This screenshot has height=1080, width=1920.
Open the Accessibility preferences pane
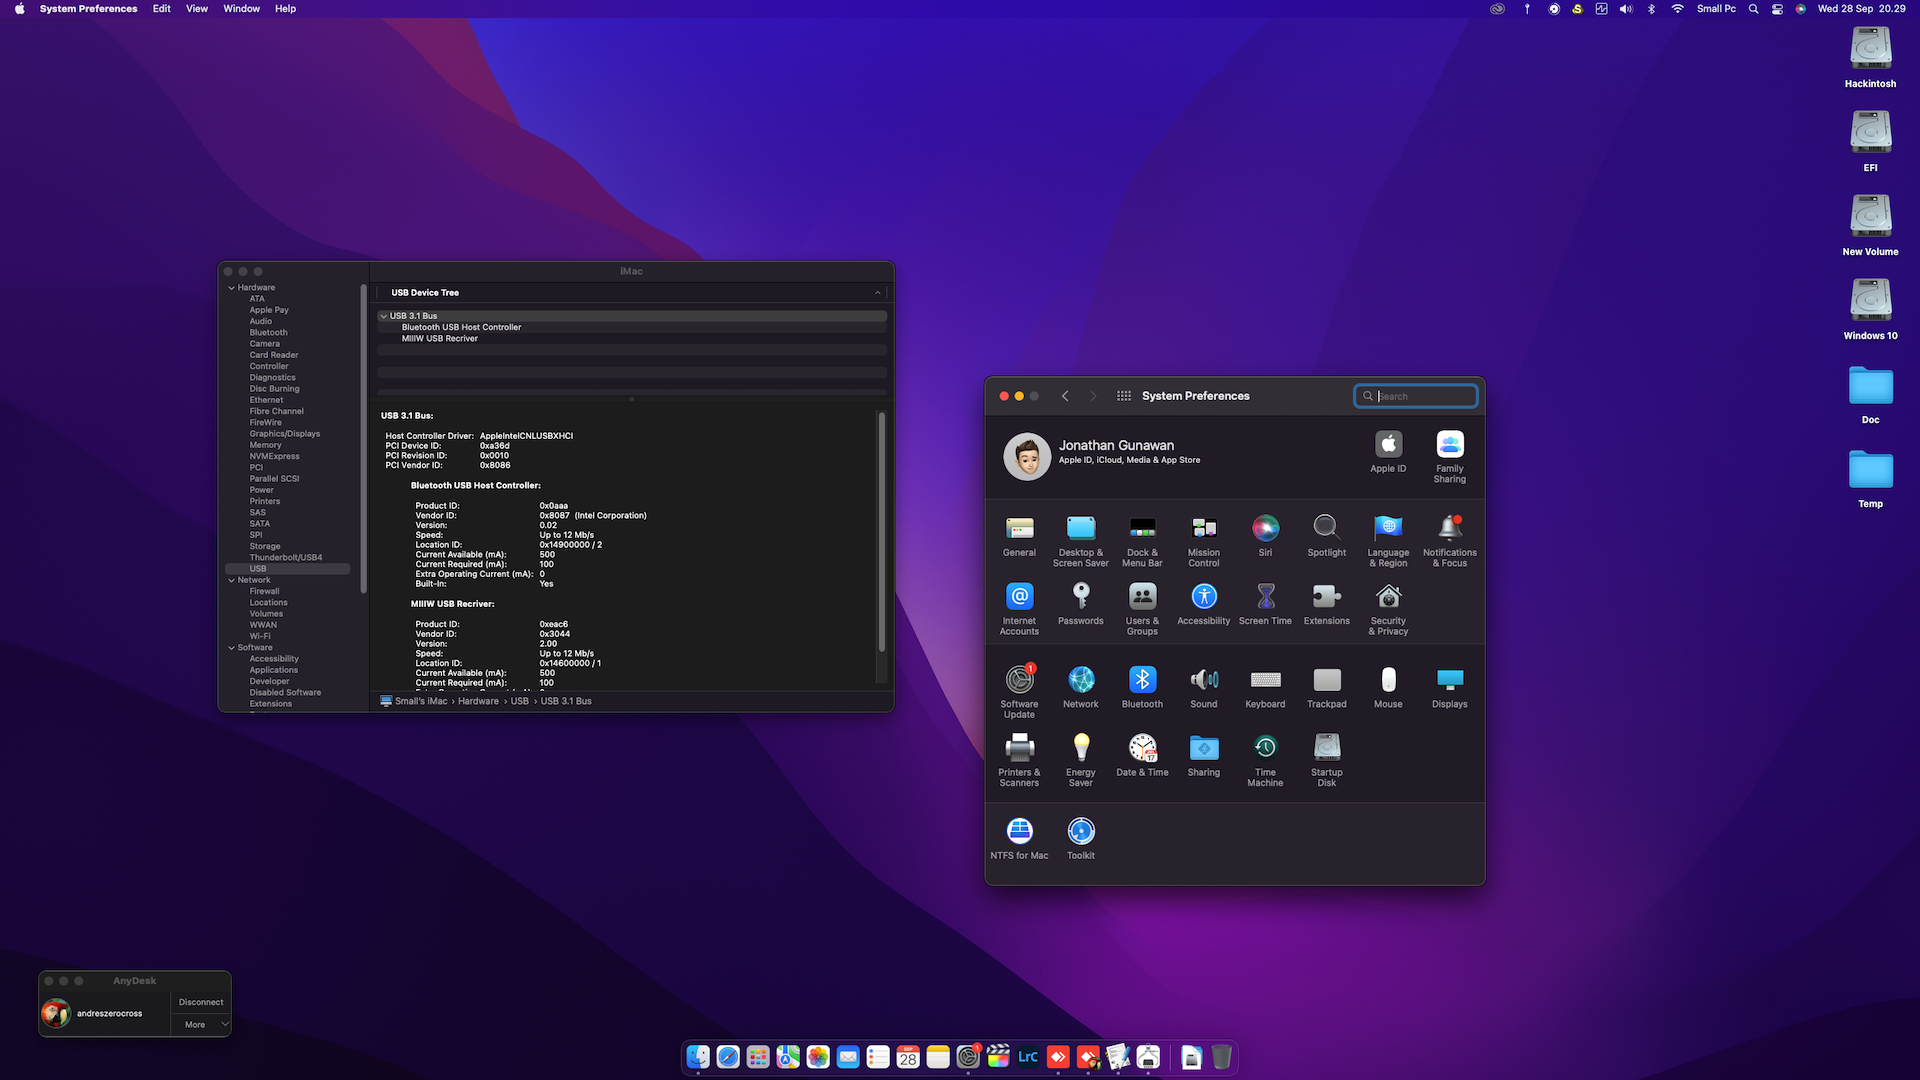[1204, 604]
